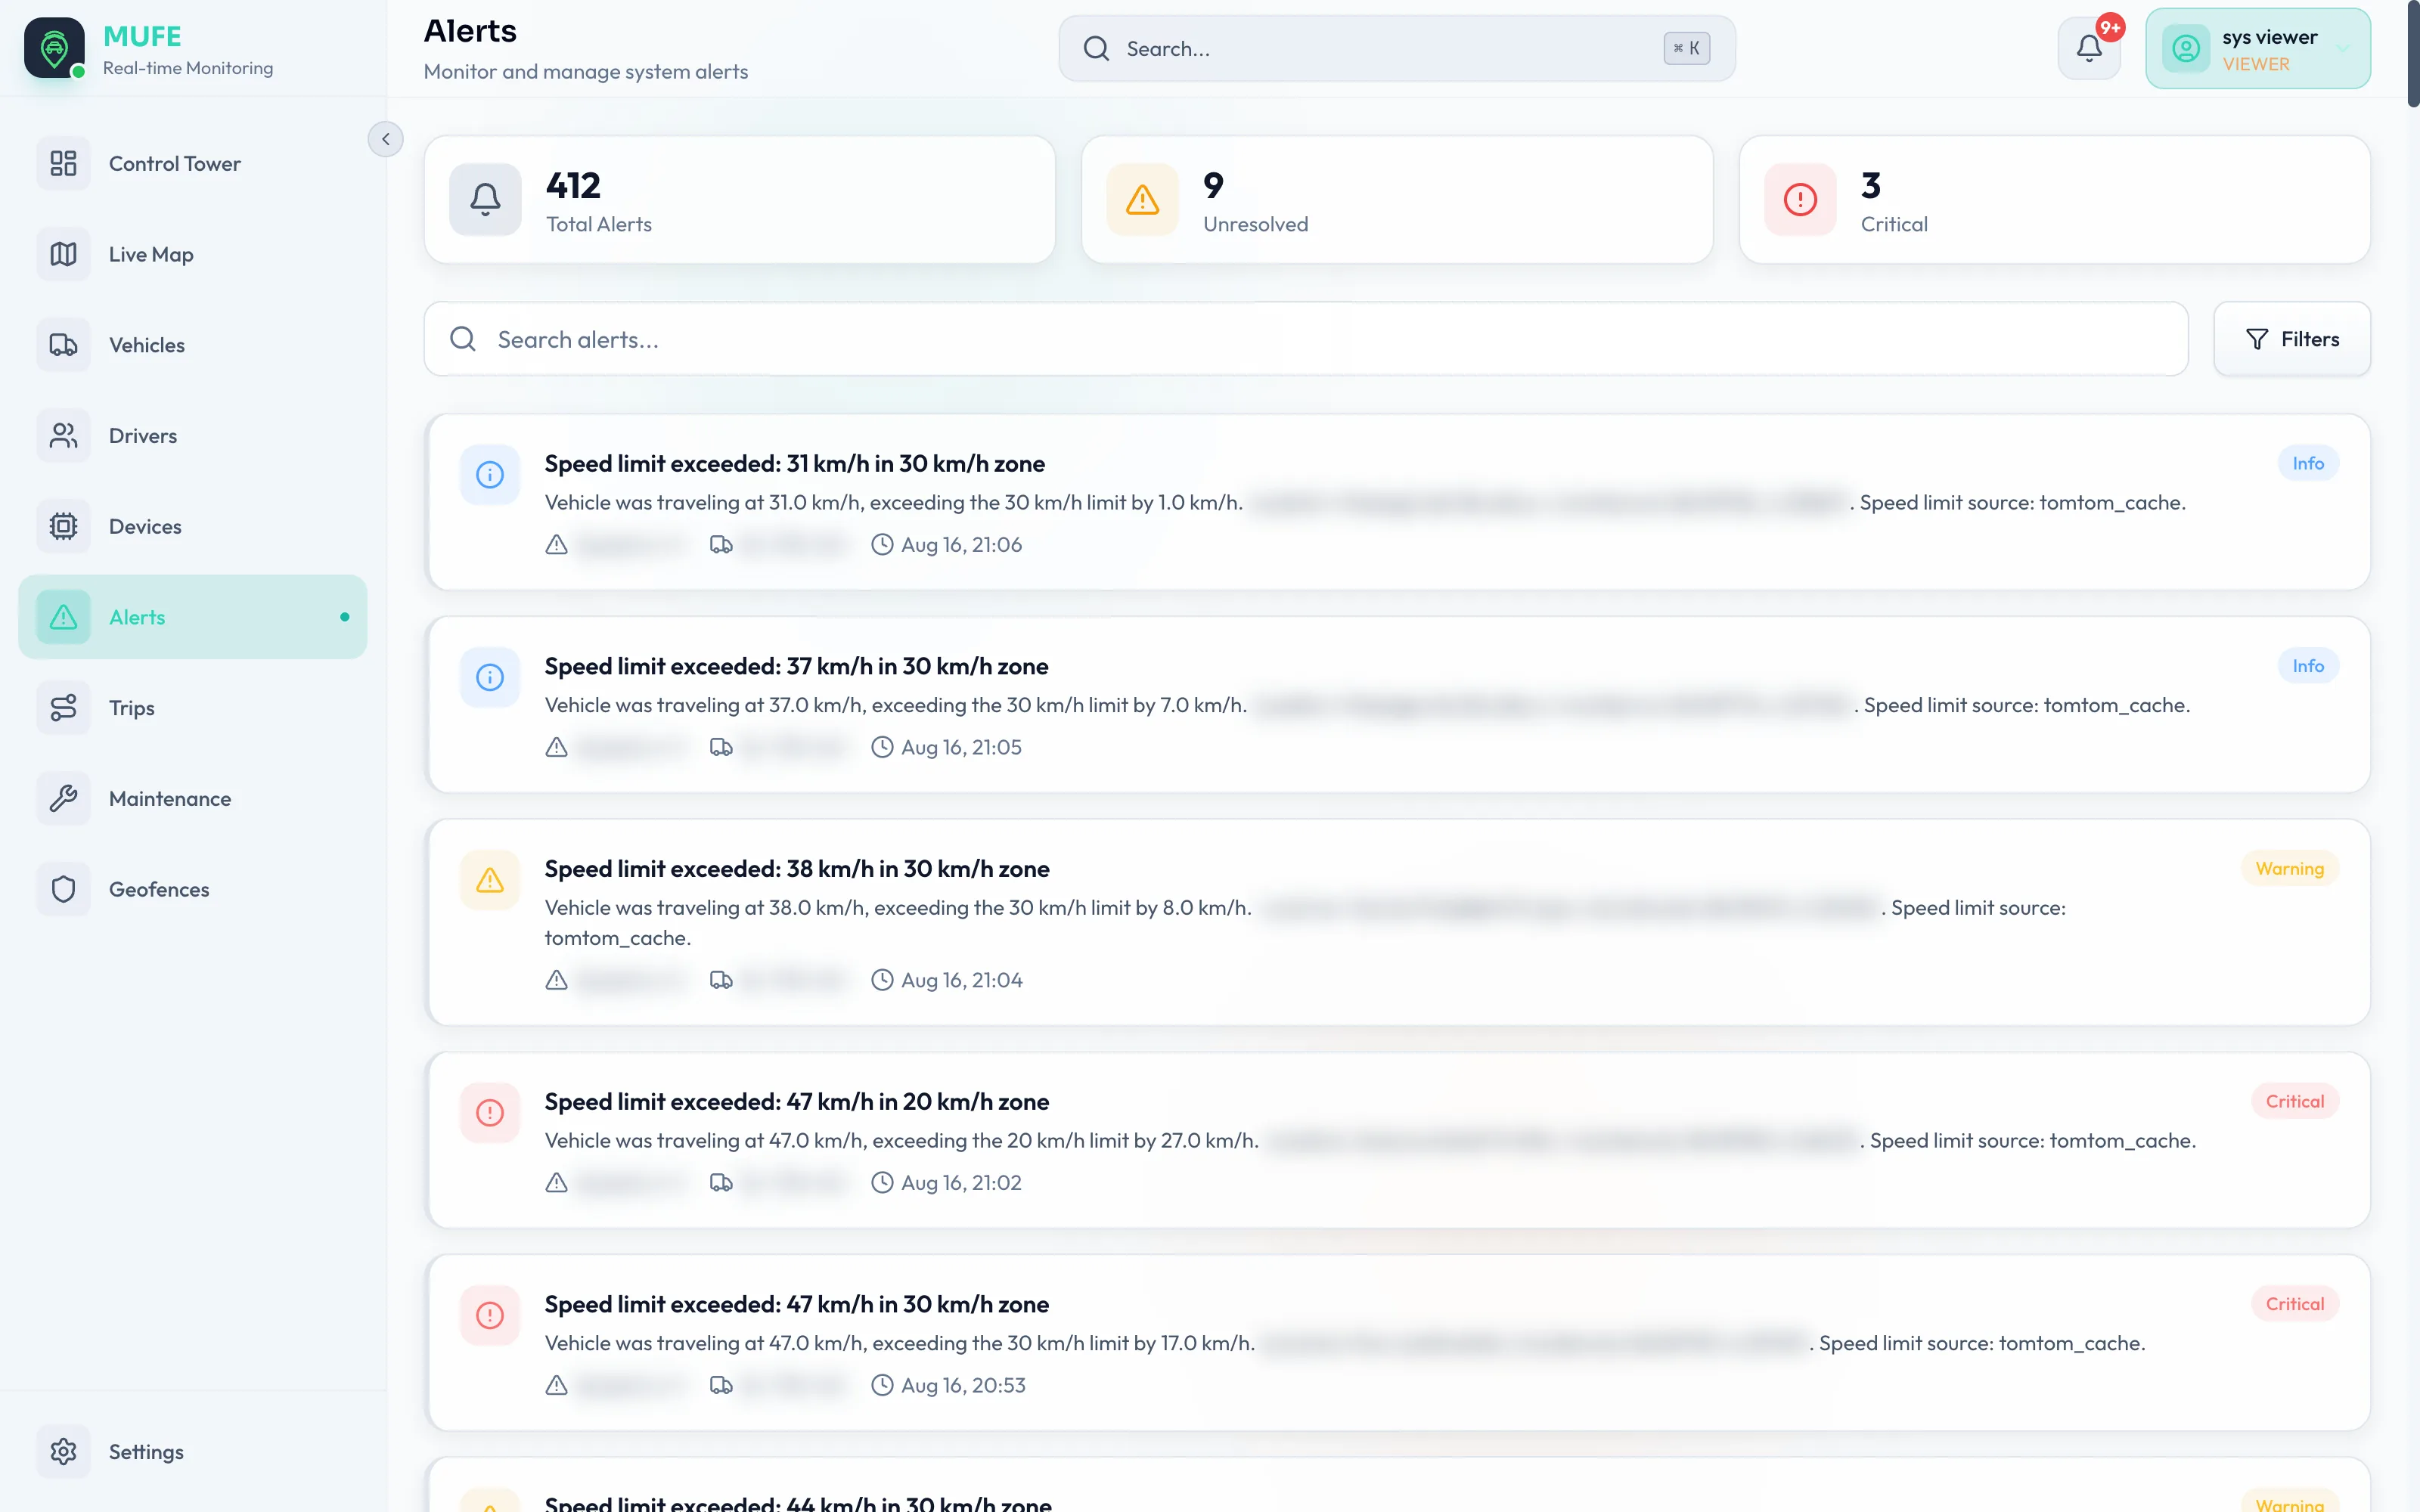Screen dimensions: 2420x1512
Task: Click the Geofences shield icon
Action: coord(64,889)
